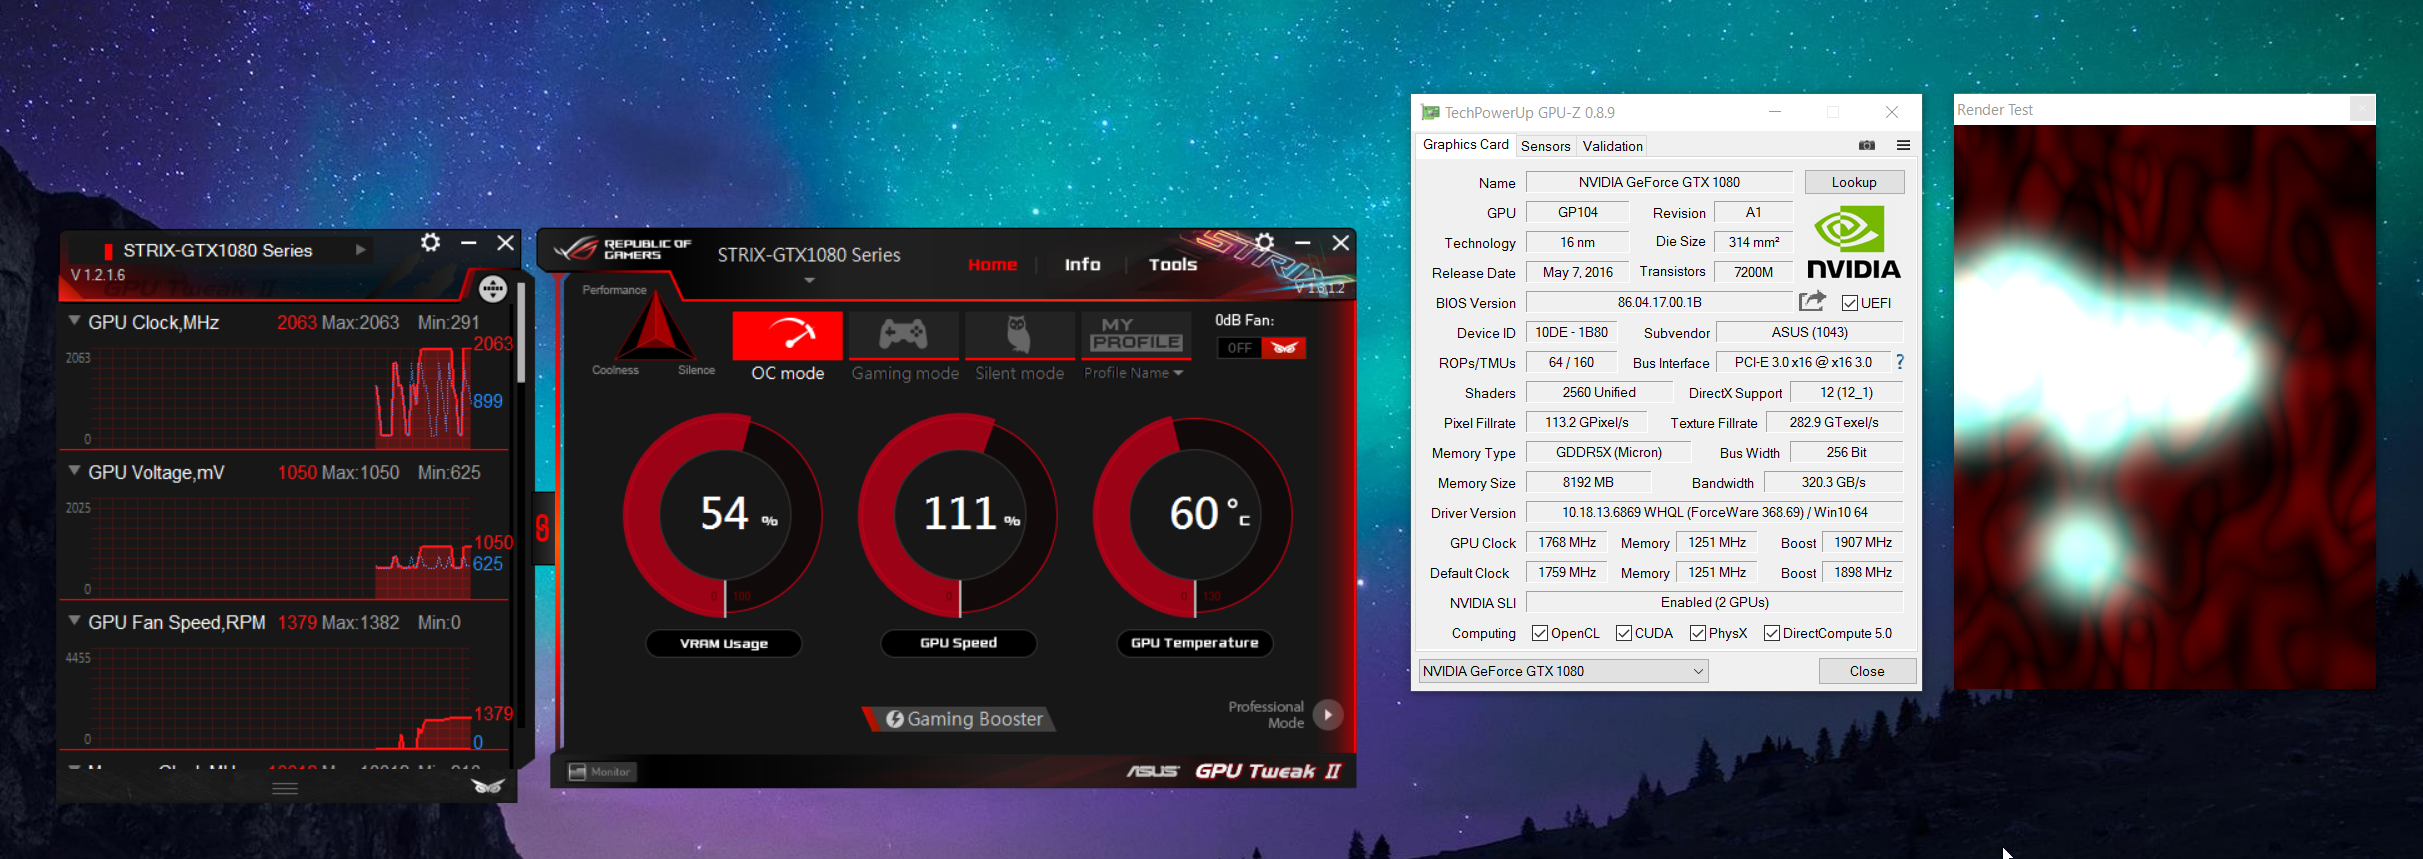Screen dimensions: 2423x859
Task: Open the Validation tab
Action: 1612,146
